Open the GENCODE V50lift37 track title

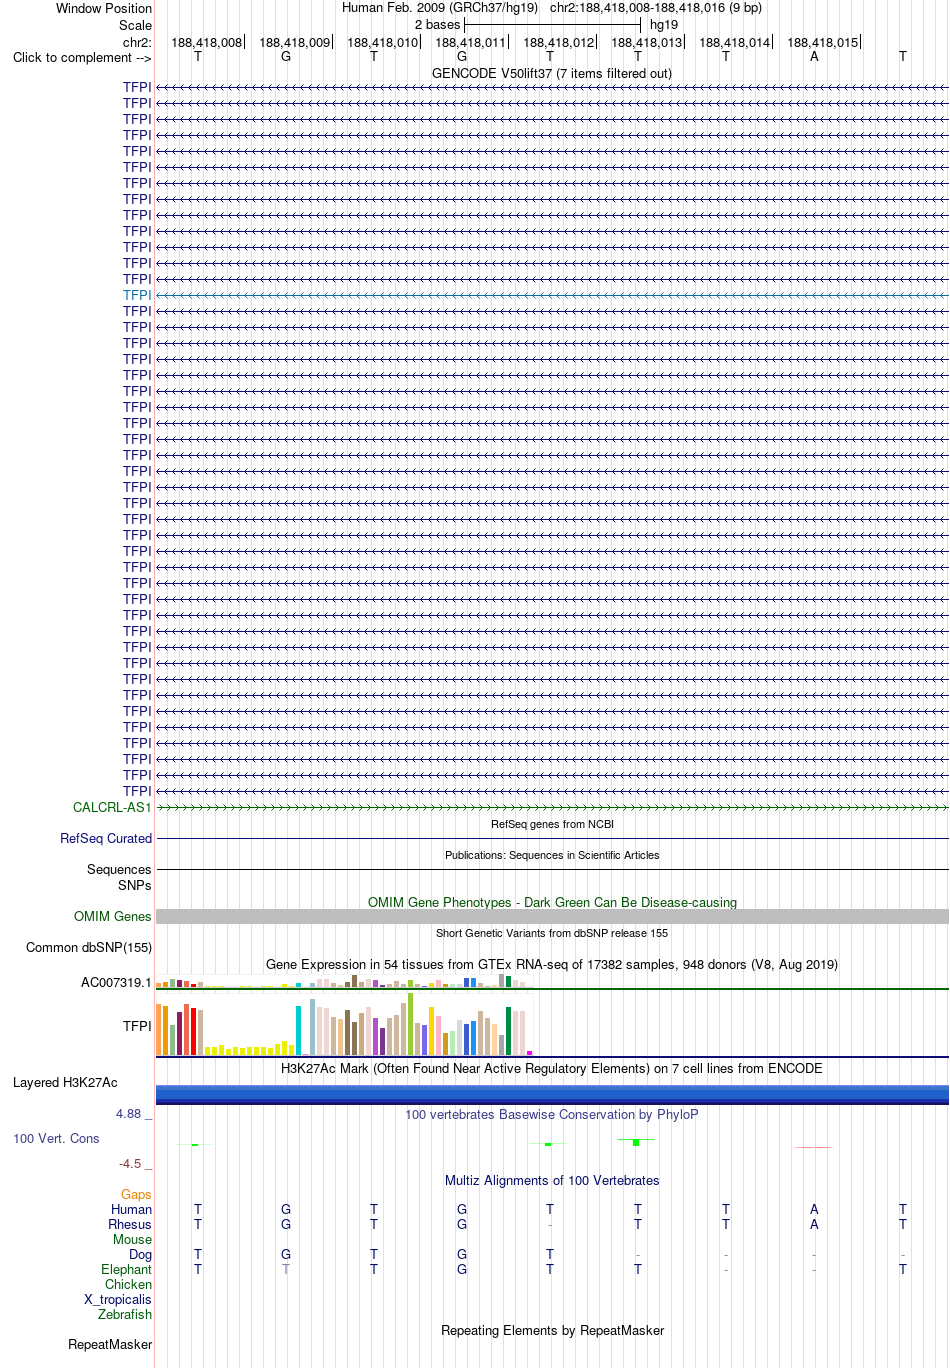(552, 74)
